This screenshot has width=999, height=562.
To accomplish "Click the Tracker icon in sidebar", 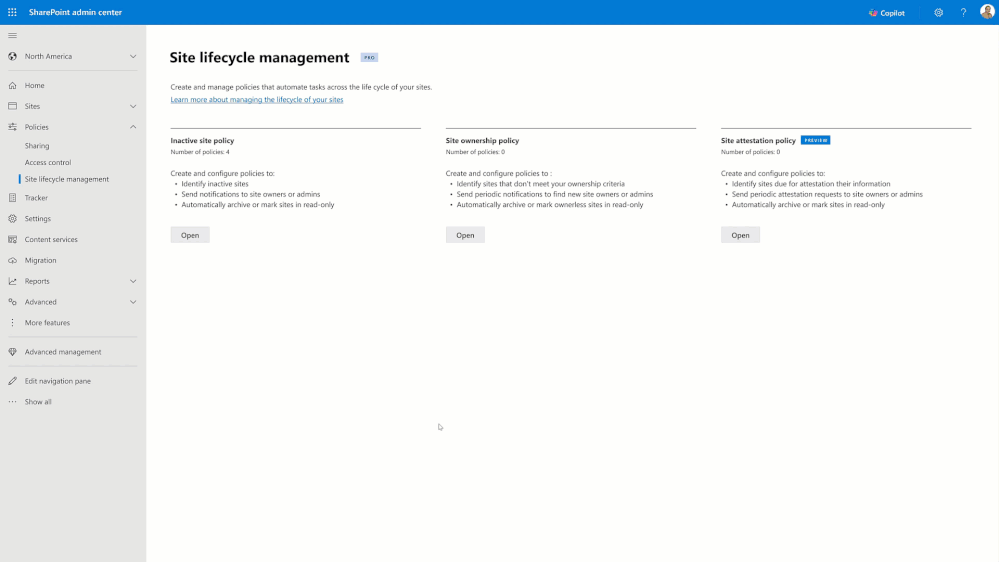I will pyautogui.click(x=12, y=198).
